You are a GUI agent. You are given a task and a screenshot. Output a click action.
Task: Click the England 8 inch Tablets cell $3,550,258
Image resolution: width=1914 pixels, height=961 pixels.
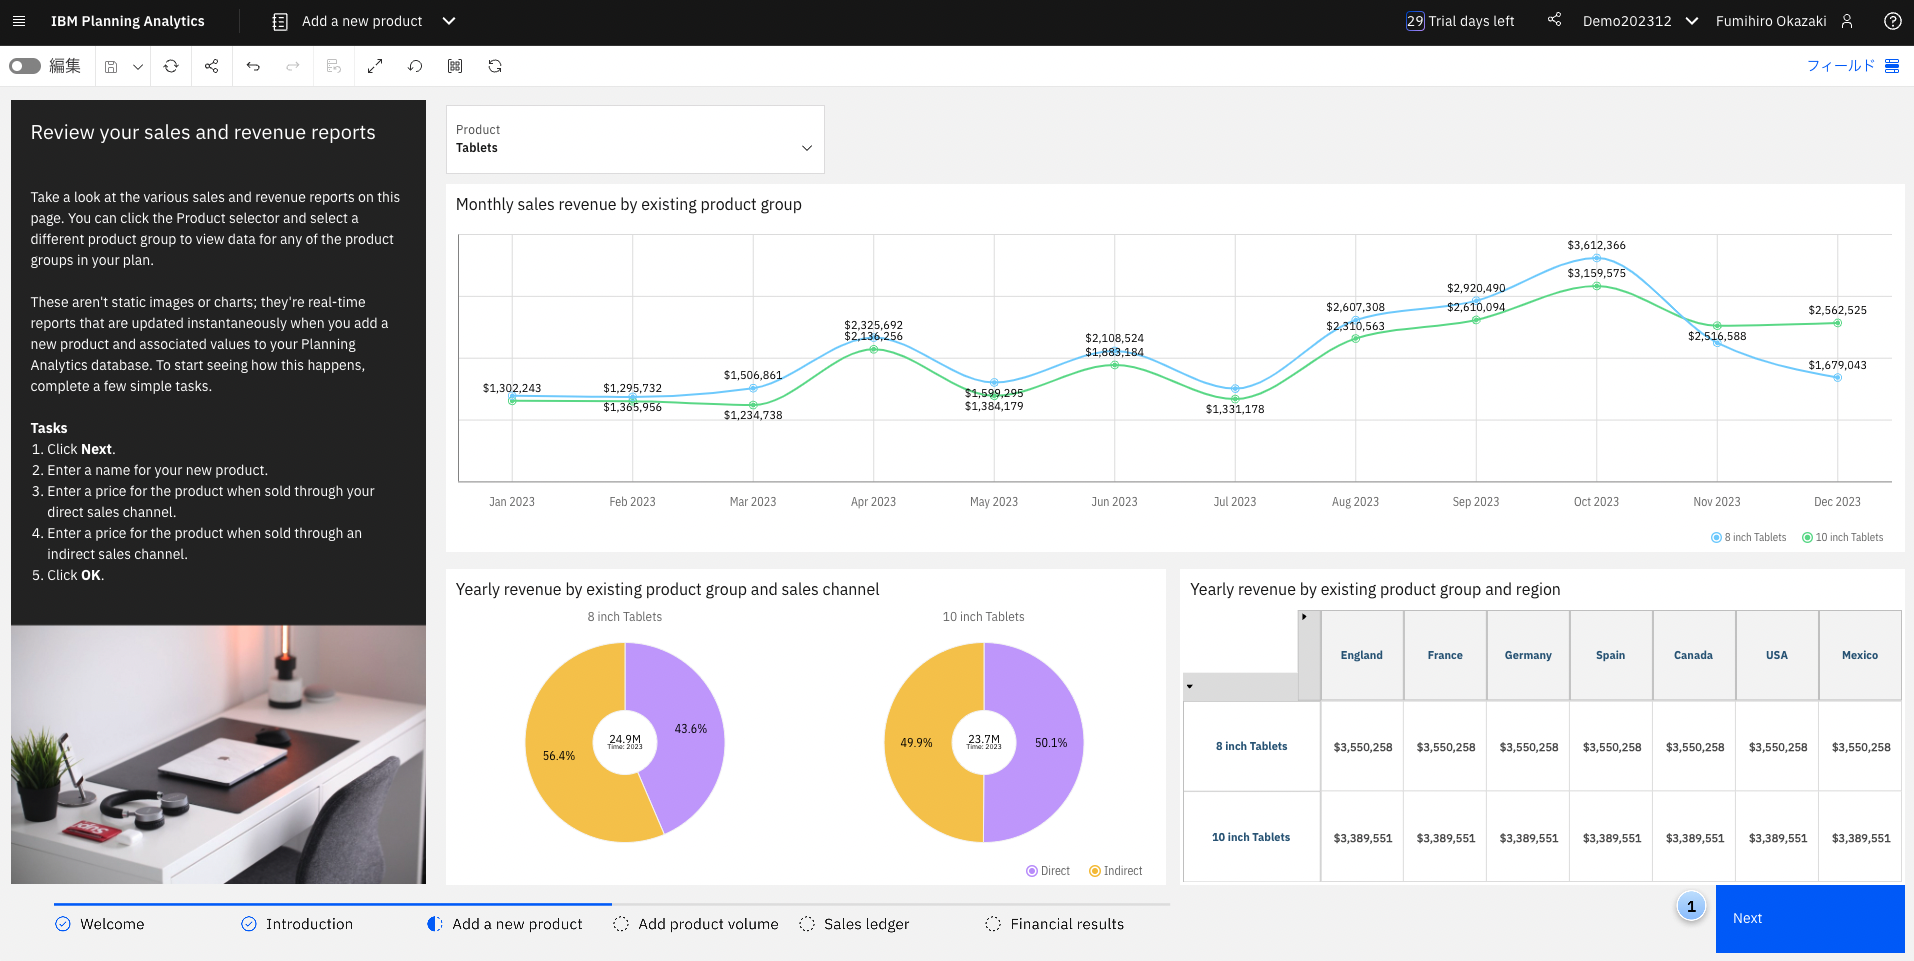(x=1362, y=747)
